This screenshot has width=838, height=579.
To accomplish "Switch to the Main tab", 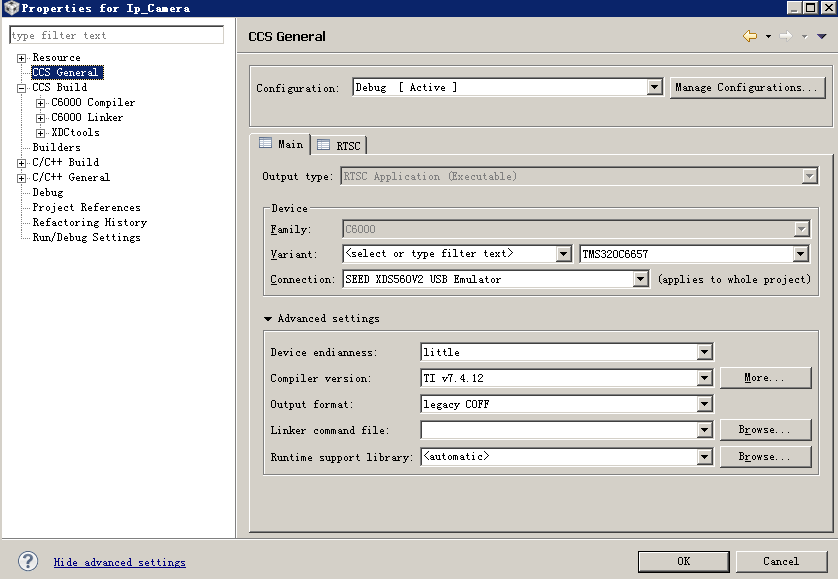I will pyautogui.click(x=281, y=144).
